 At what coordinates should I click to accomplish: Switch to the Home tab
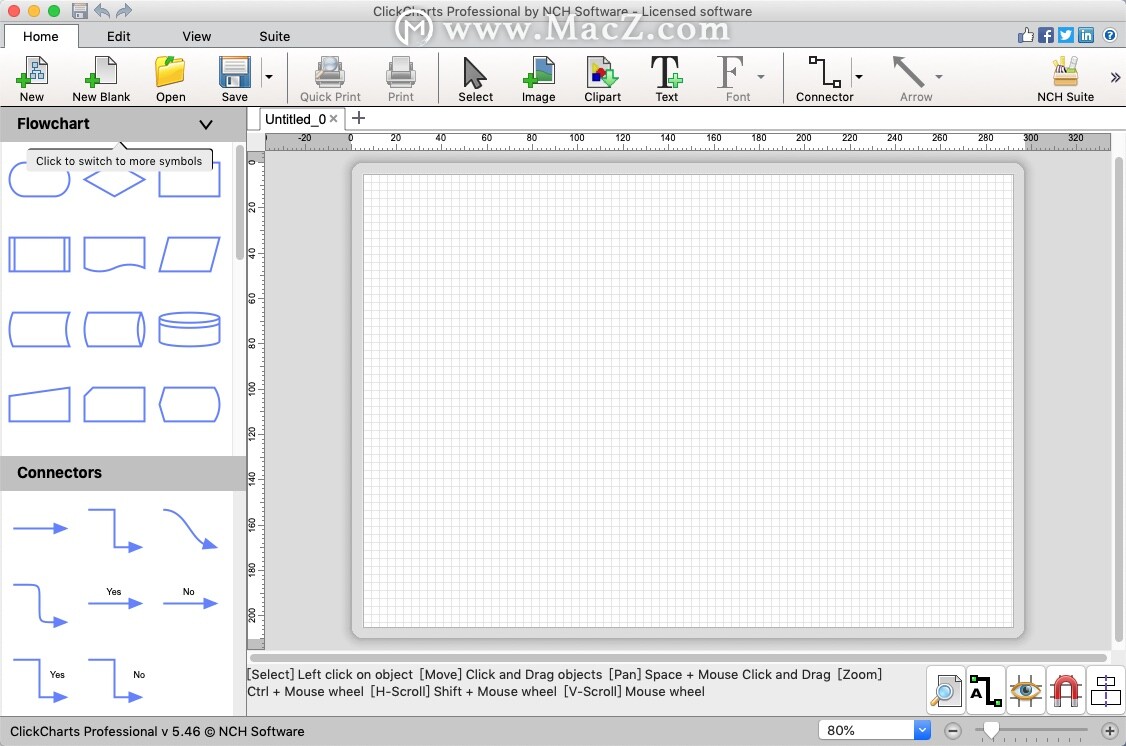coord(40,36)
